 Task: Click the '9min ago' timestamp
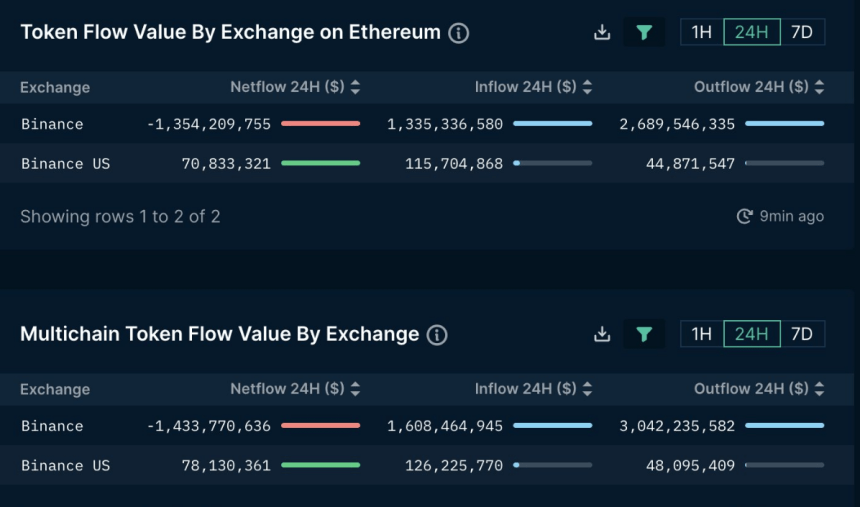tap(791, 216)
